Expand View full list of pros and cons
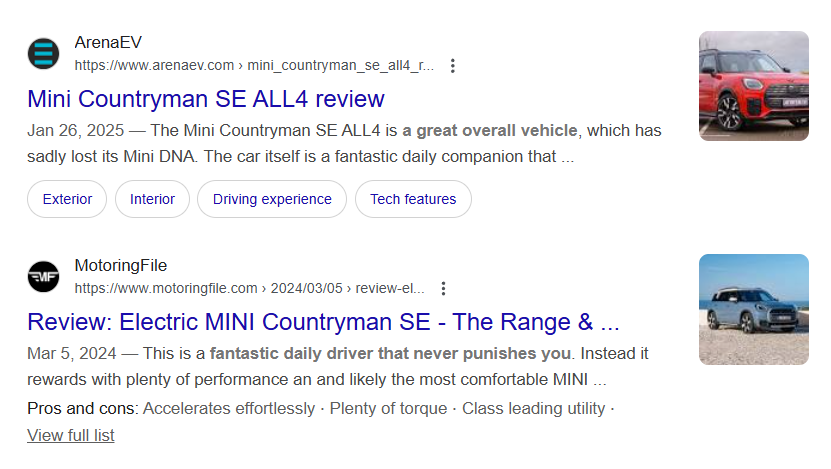This screenshot has height=469, width=831. tap(71, 435)
